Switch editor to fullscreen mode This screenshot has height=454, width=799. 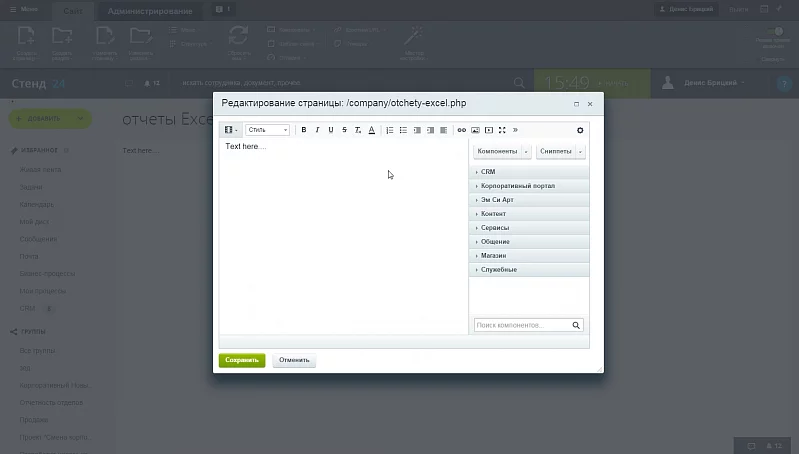[x=502, y=130]
